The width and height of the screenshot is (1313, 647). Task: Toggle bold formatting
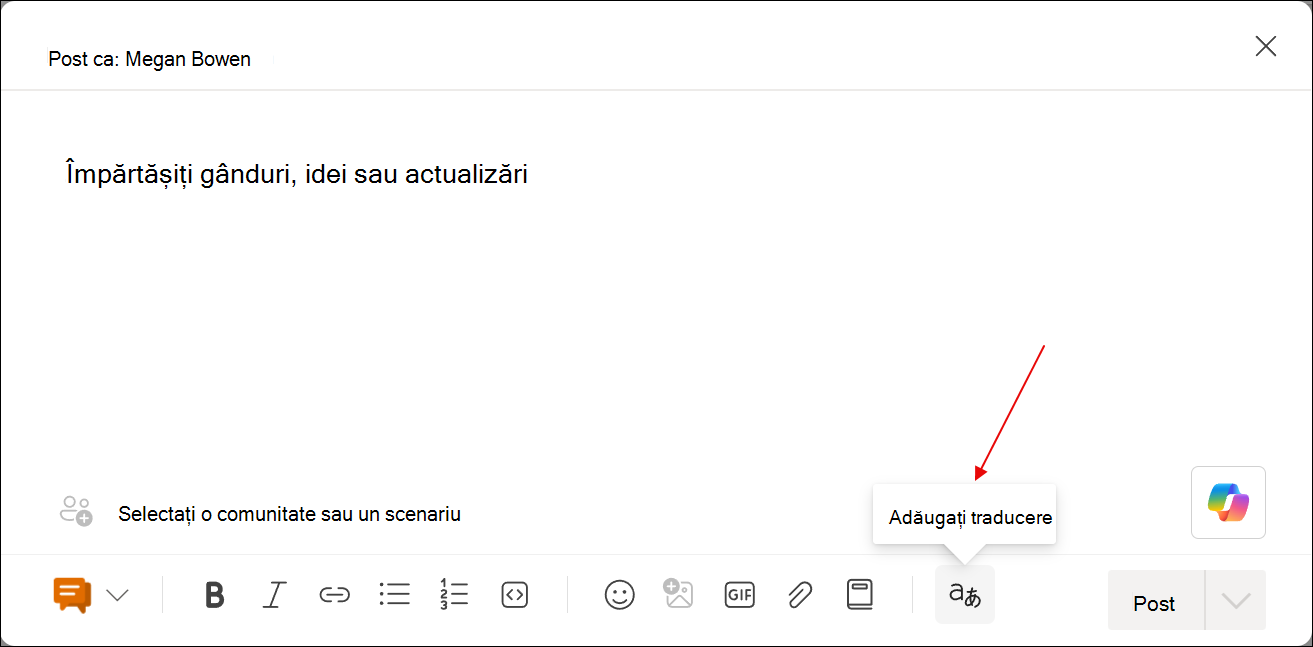(x=214, y=595)
